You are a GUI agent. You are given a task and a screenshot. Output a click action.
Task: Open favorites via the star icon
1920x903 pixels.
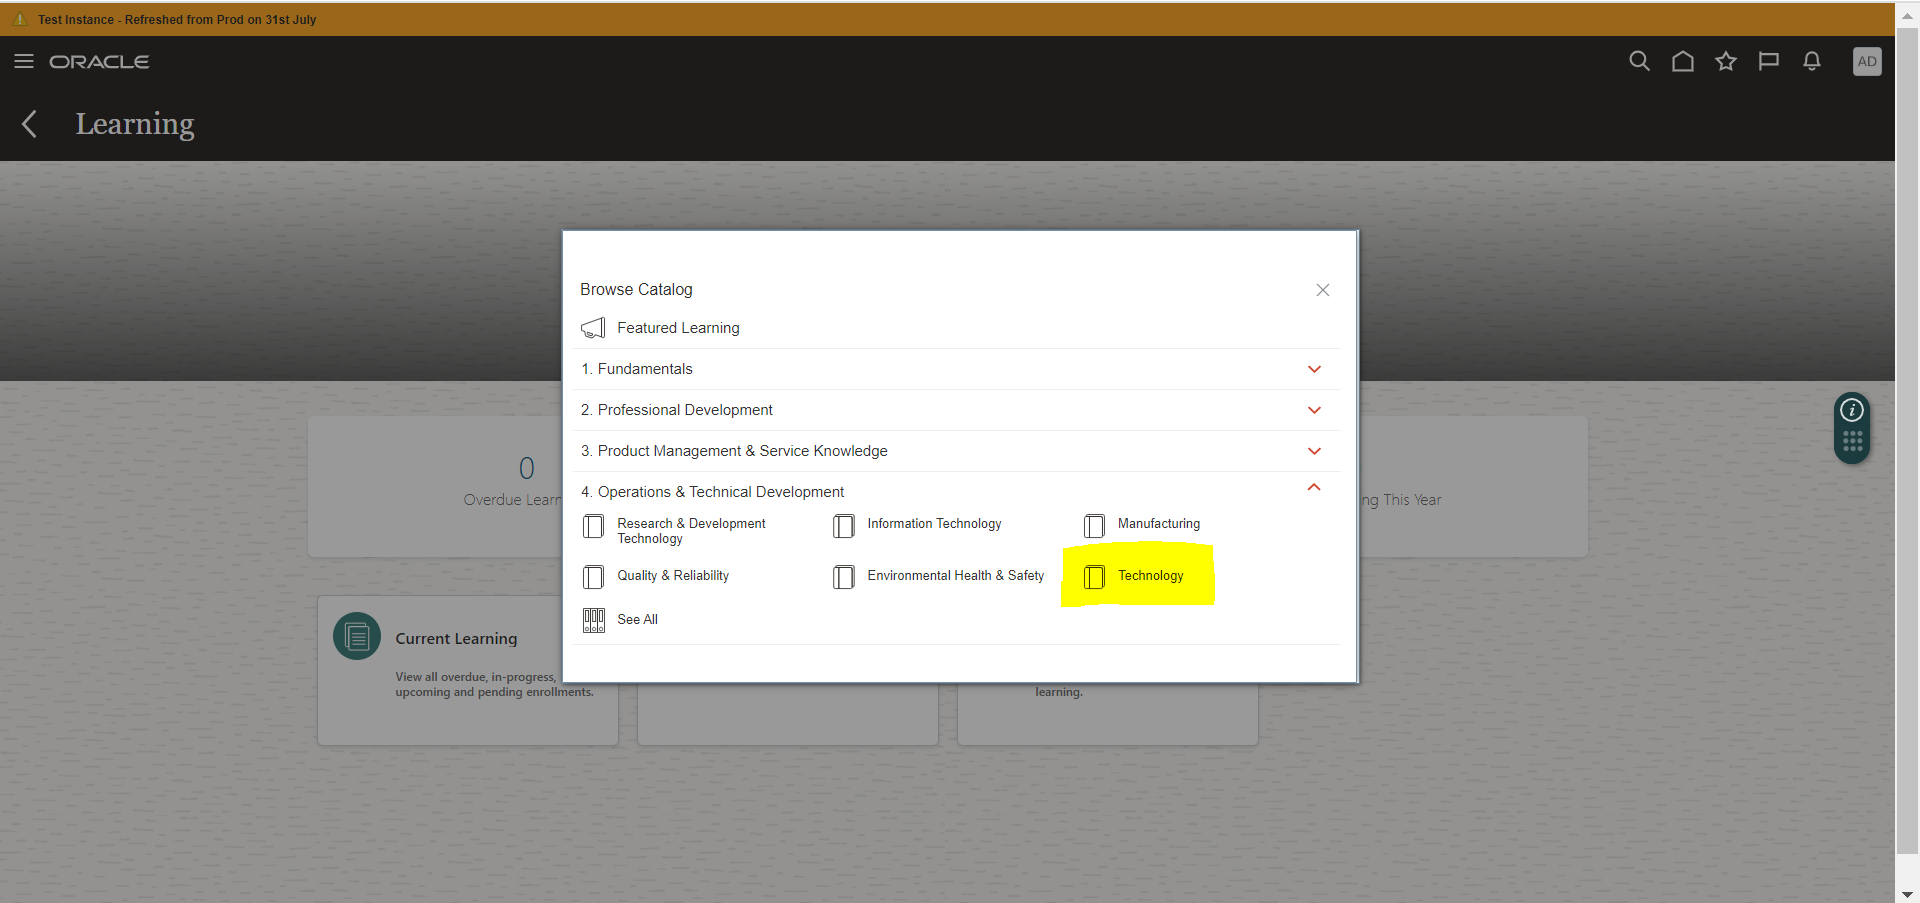1726,61
